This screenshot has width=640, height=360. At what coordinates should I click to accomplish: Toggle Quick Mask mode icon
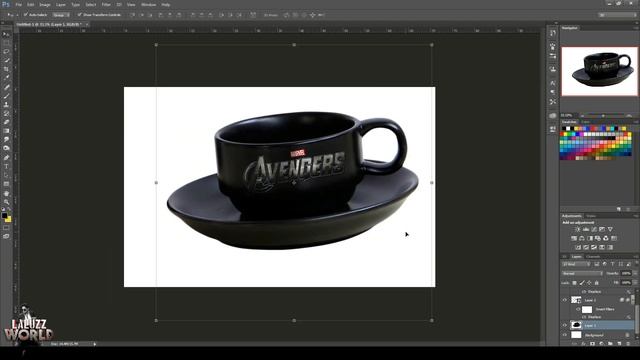[x=6, y=228]
